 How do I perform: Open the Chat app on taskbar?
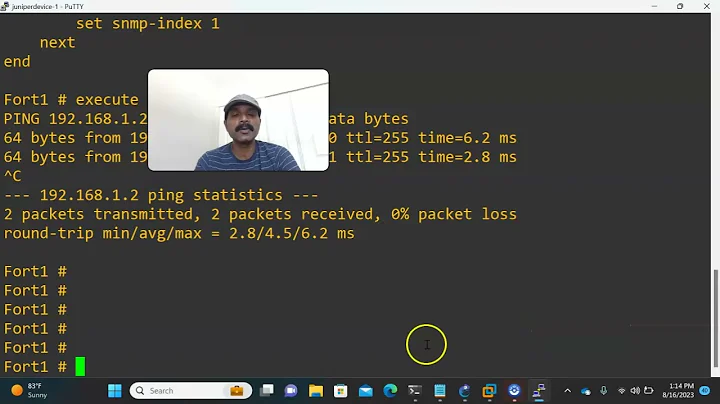tap(291, 391)
